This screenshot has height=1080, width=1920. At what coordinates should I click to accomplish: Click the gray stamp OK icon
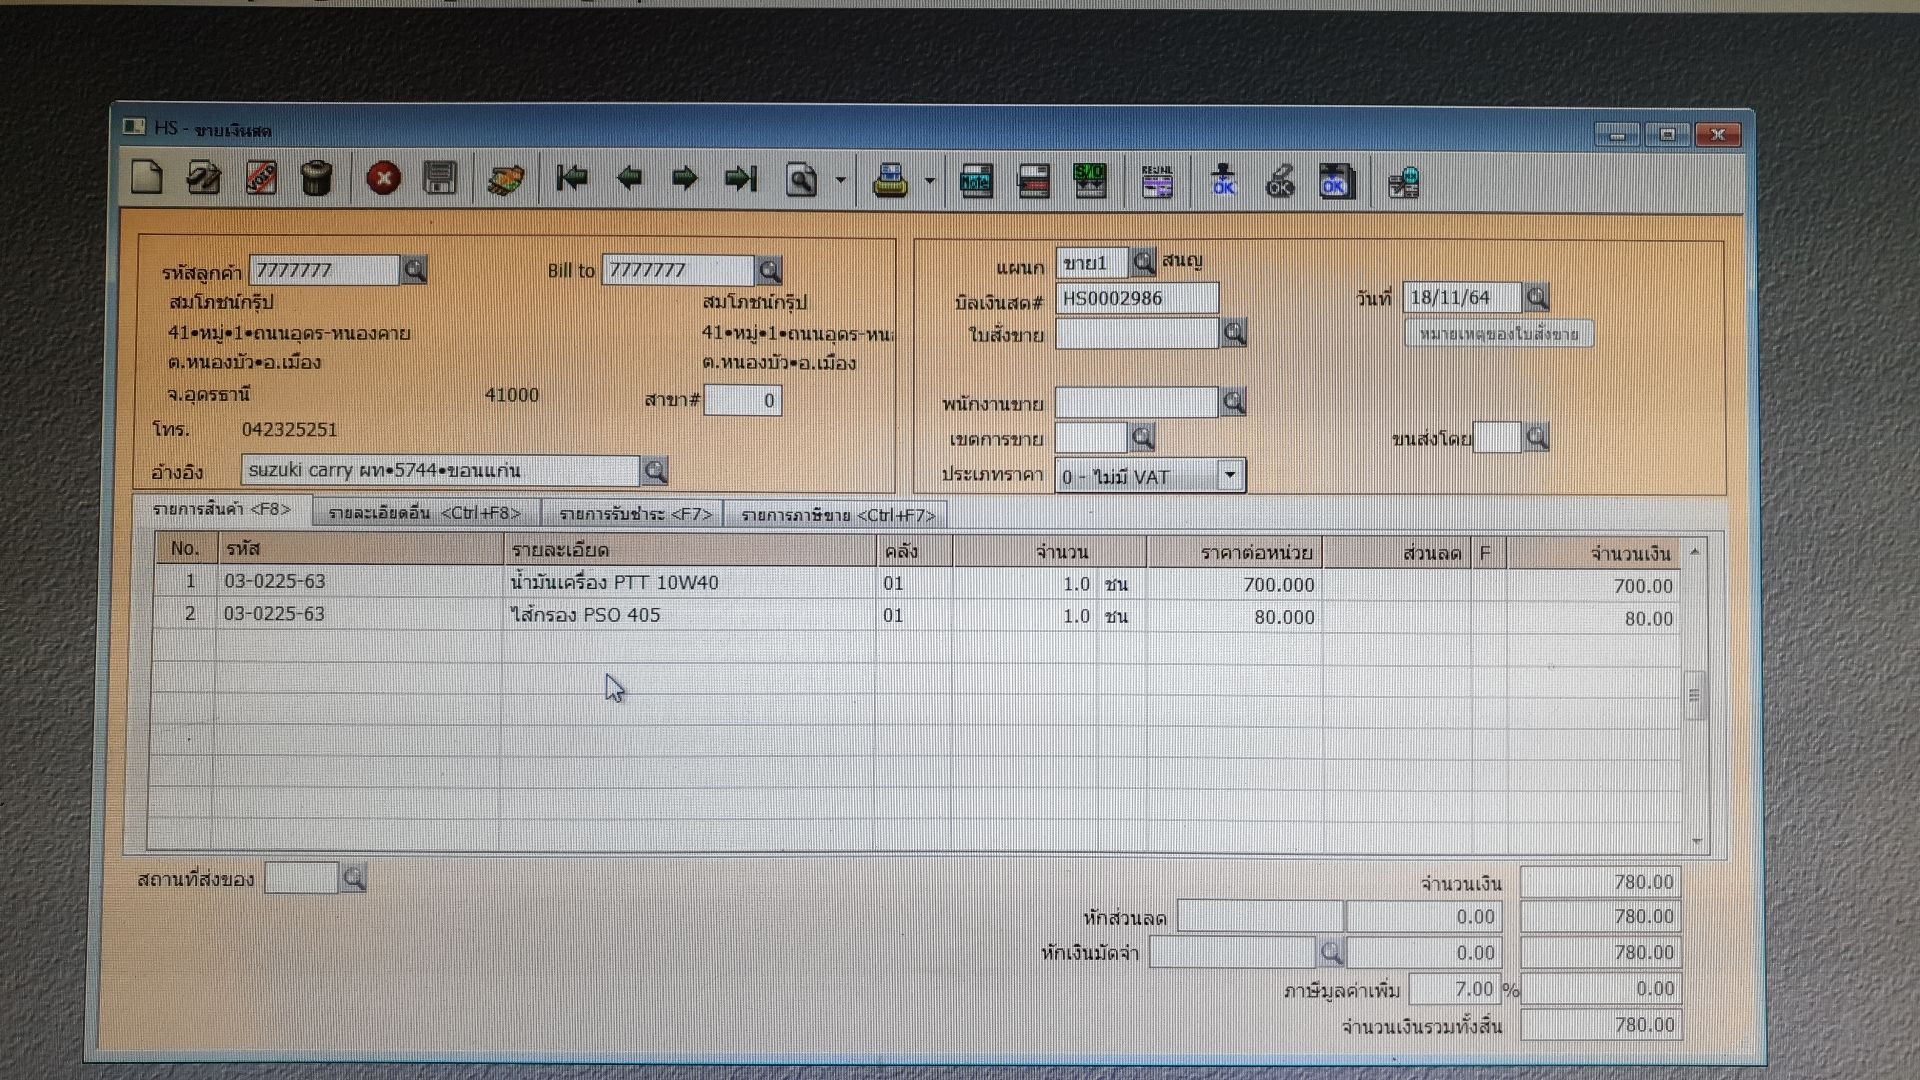click(1280, 182)
